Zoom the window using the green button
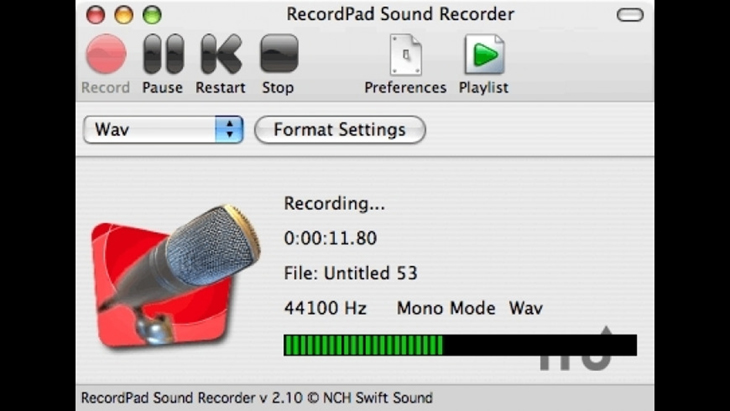Viewport: 730px width, 411px height. [x=152, y=15]
